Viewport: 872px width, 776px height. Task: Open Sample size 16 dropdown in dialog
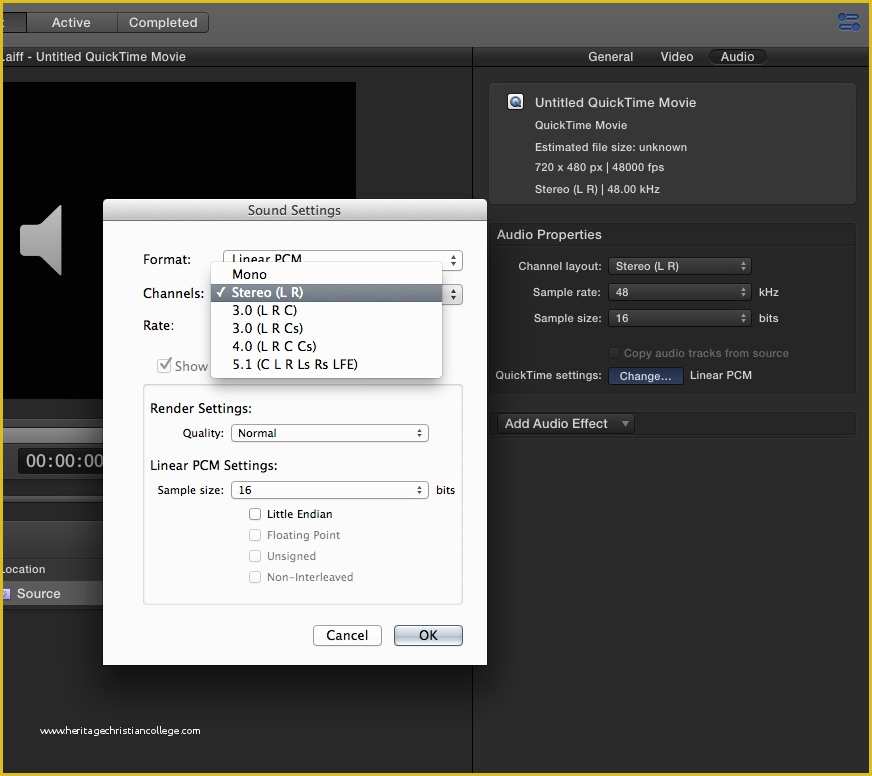coord(330,490)
